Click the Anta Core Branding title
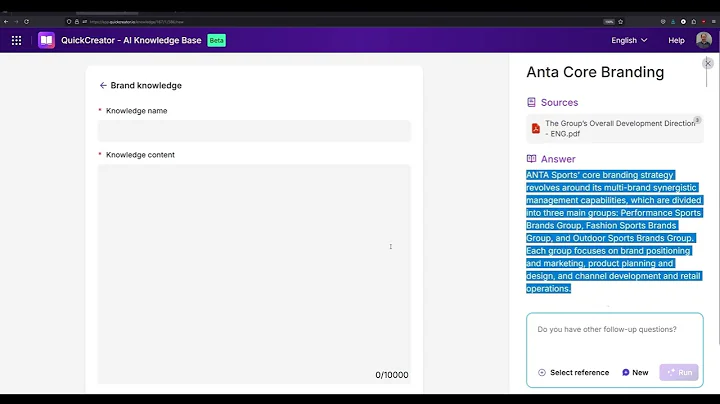The image size is (720, 404). coord(595,72)
